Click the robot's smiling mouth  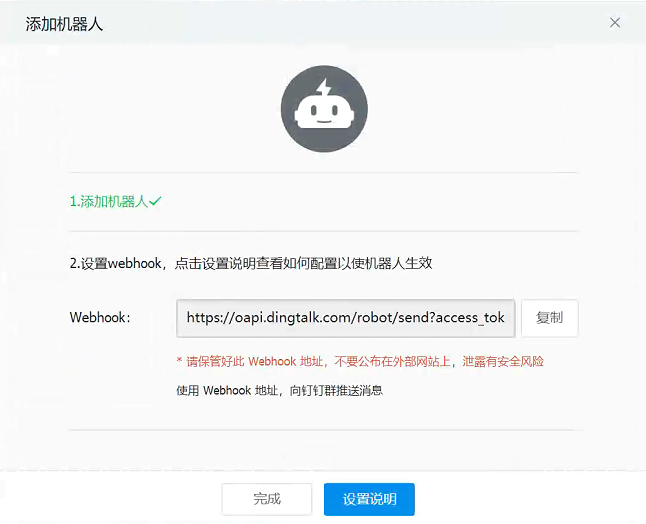click(324, 122)
